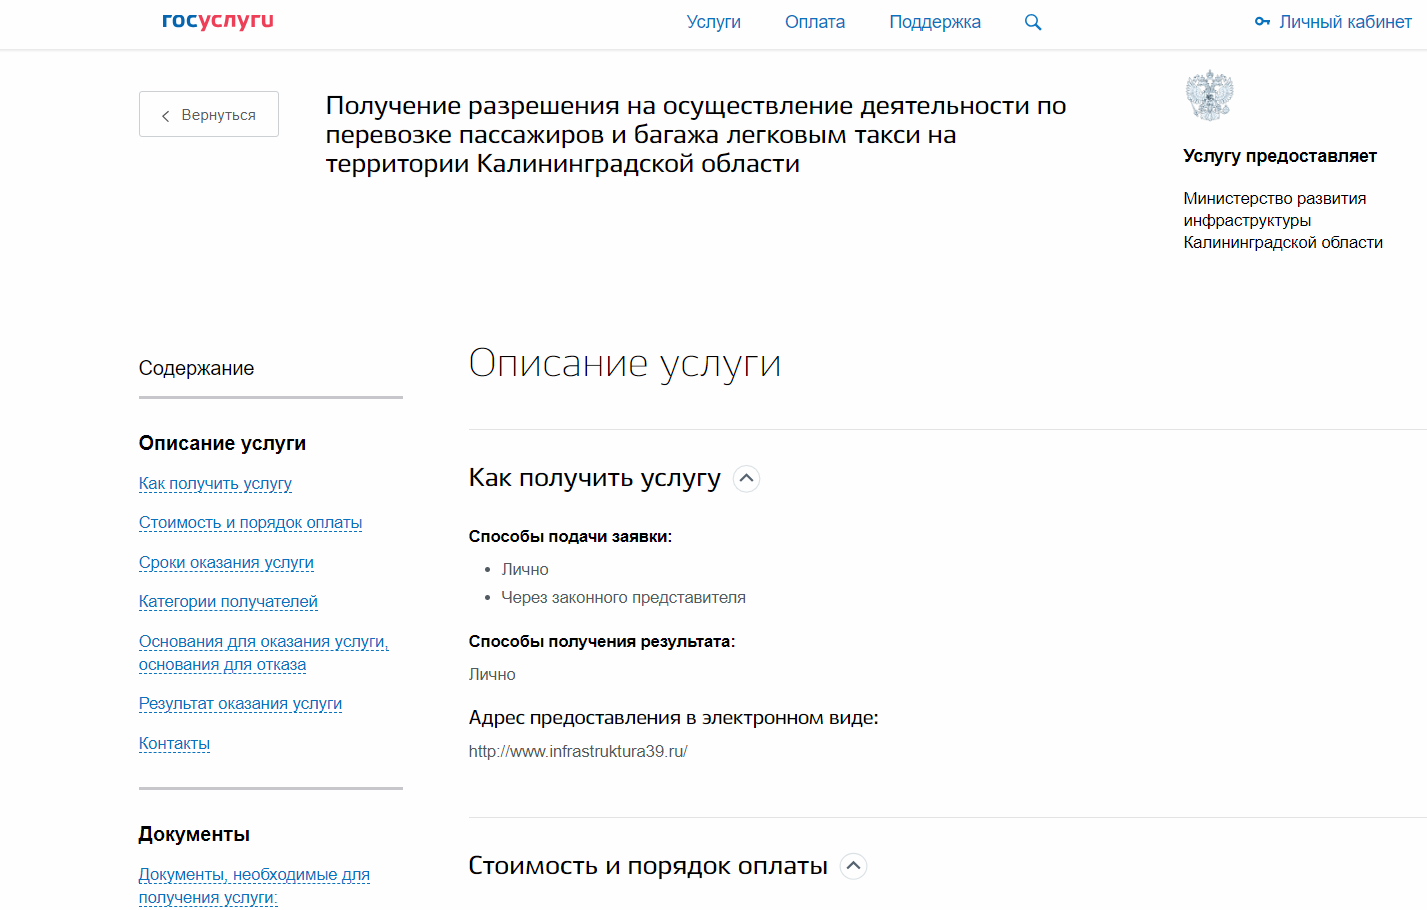This screenshot has height=910, width=1427.
Task: Click the Содержание sidebar title
Action: click(x=196, y=369)
